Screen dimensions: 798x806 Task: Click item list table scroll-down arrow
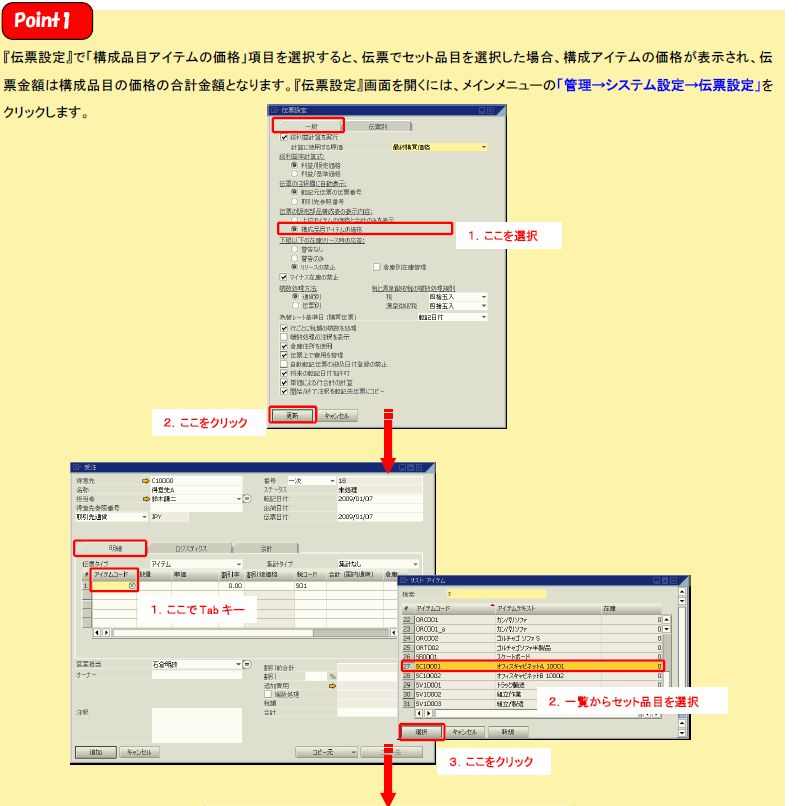pos(666,629)
